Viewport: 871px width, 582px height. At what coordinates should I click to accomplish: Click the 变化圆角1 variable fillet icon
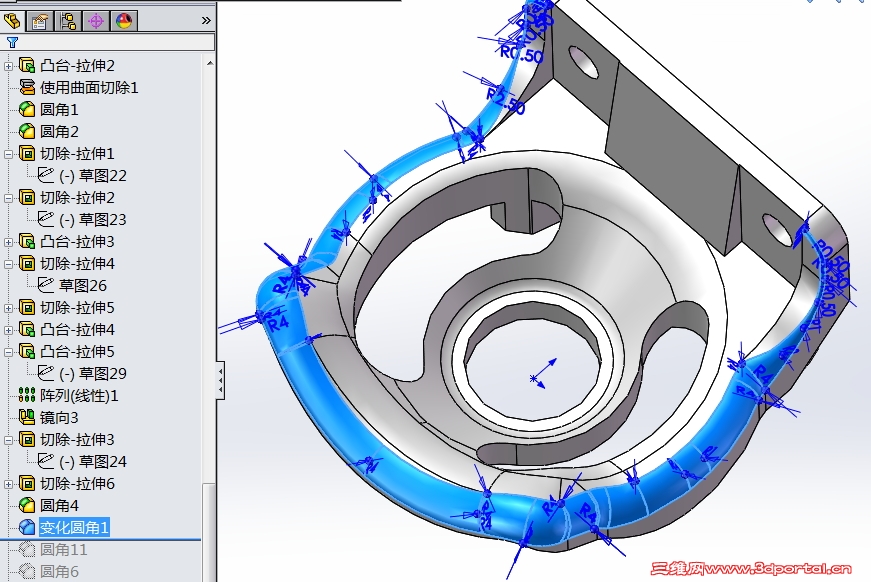point(27,526)
